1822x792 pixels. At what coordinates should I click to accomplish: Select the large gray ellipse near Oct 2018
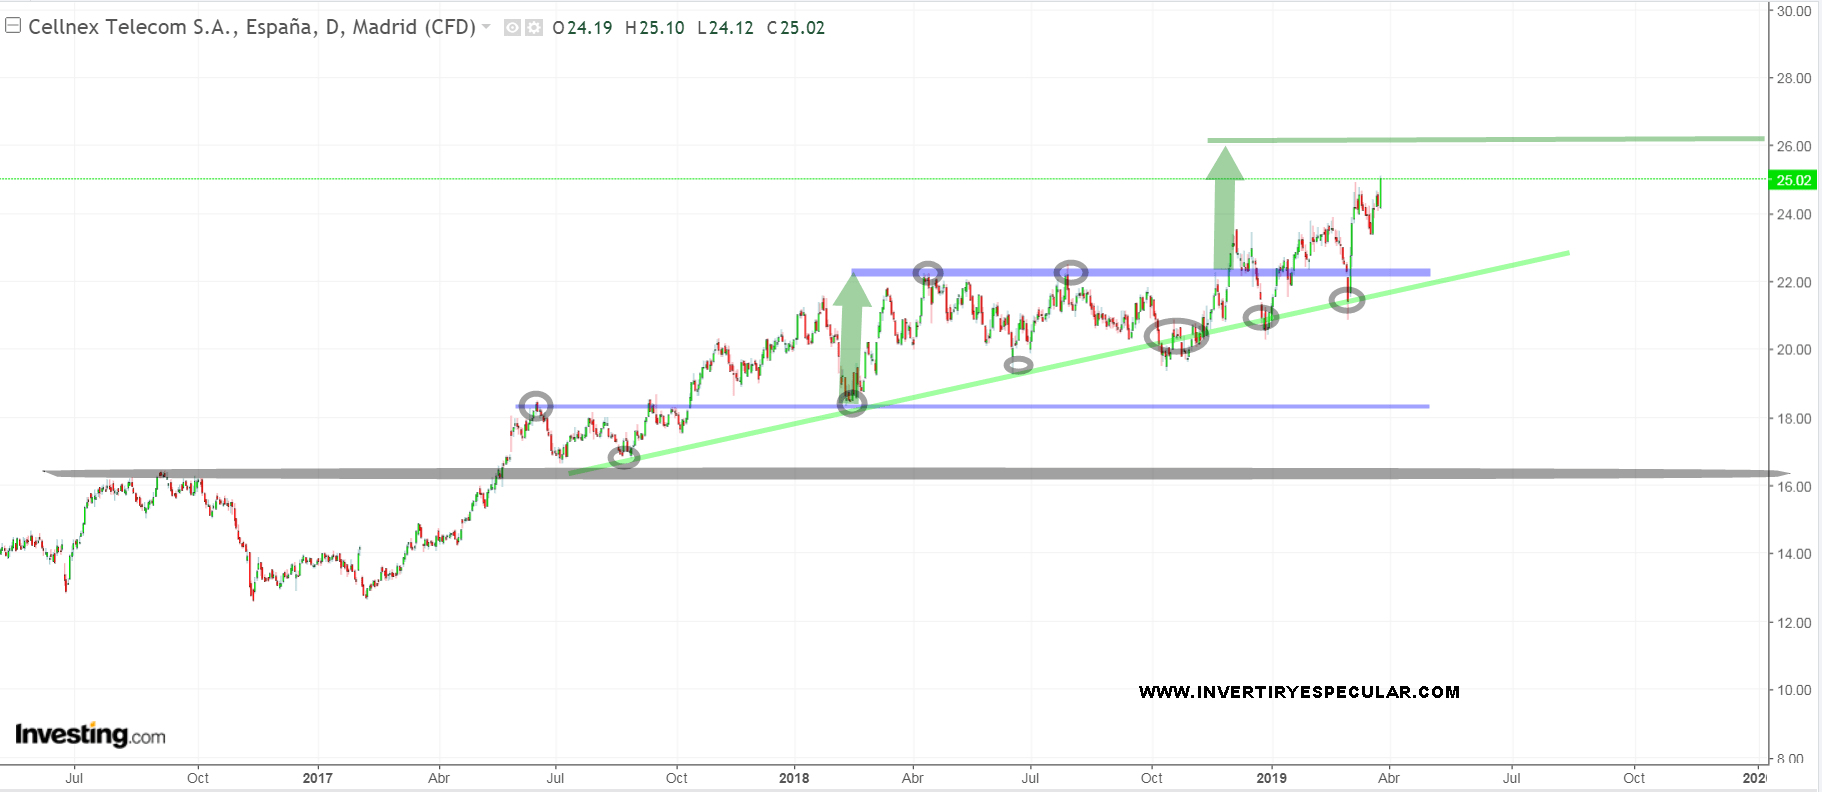click(x=1176, y=336)
